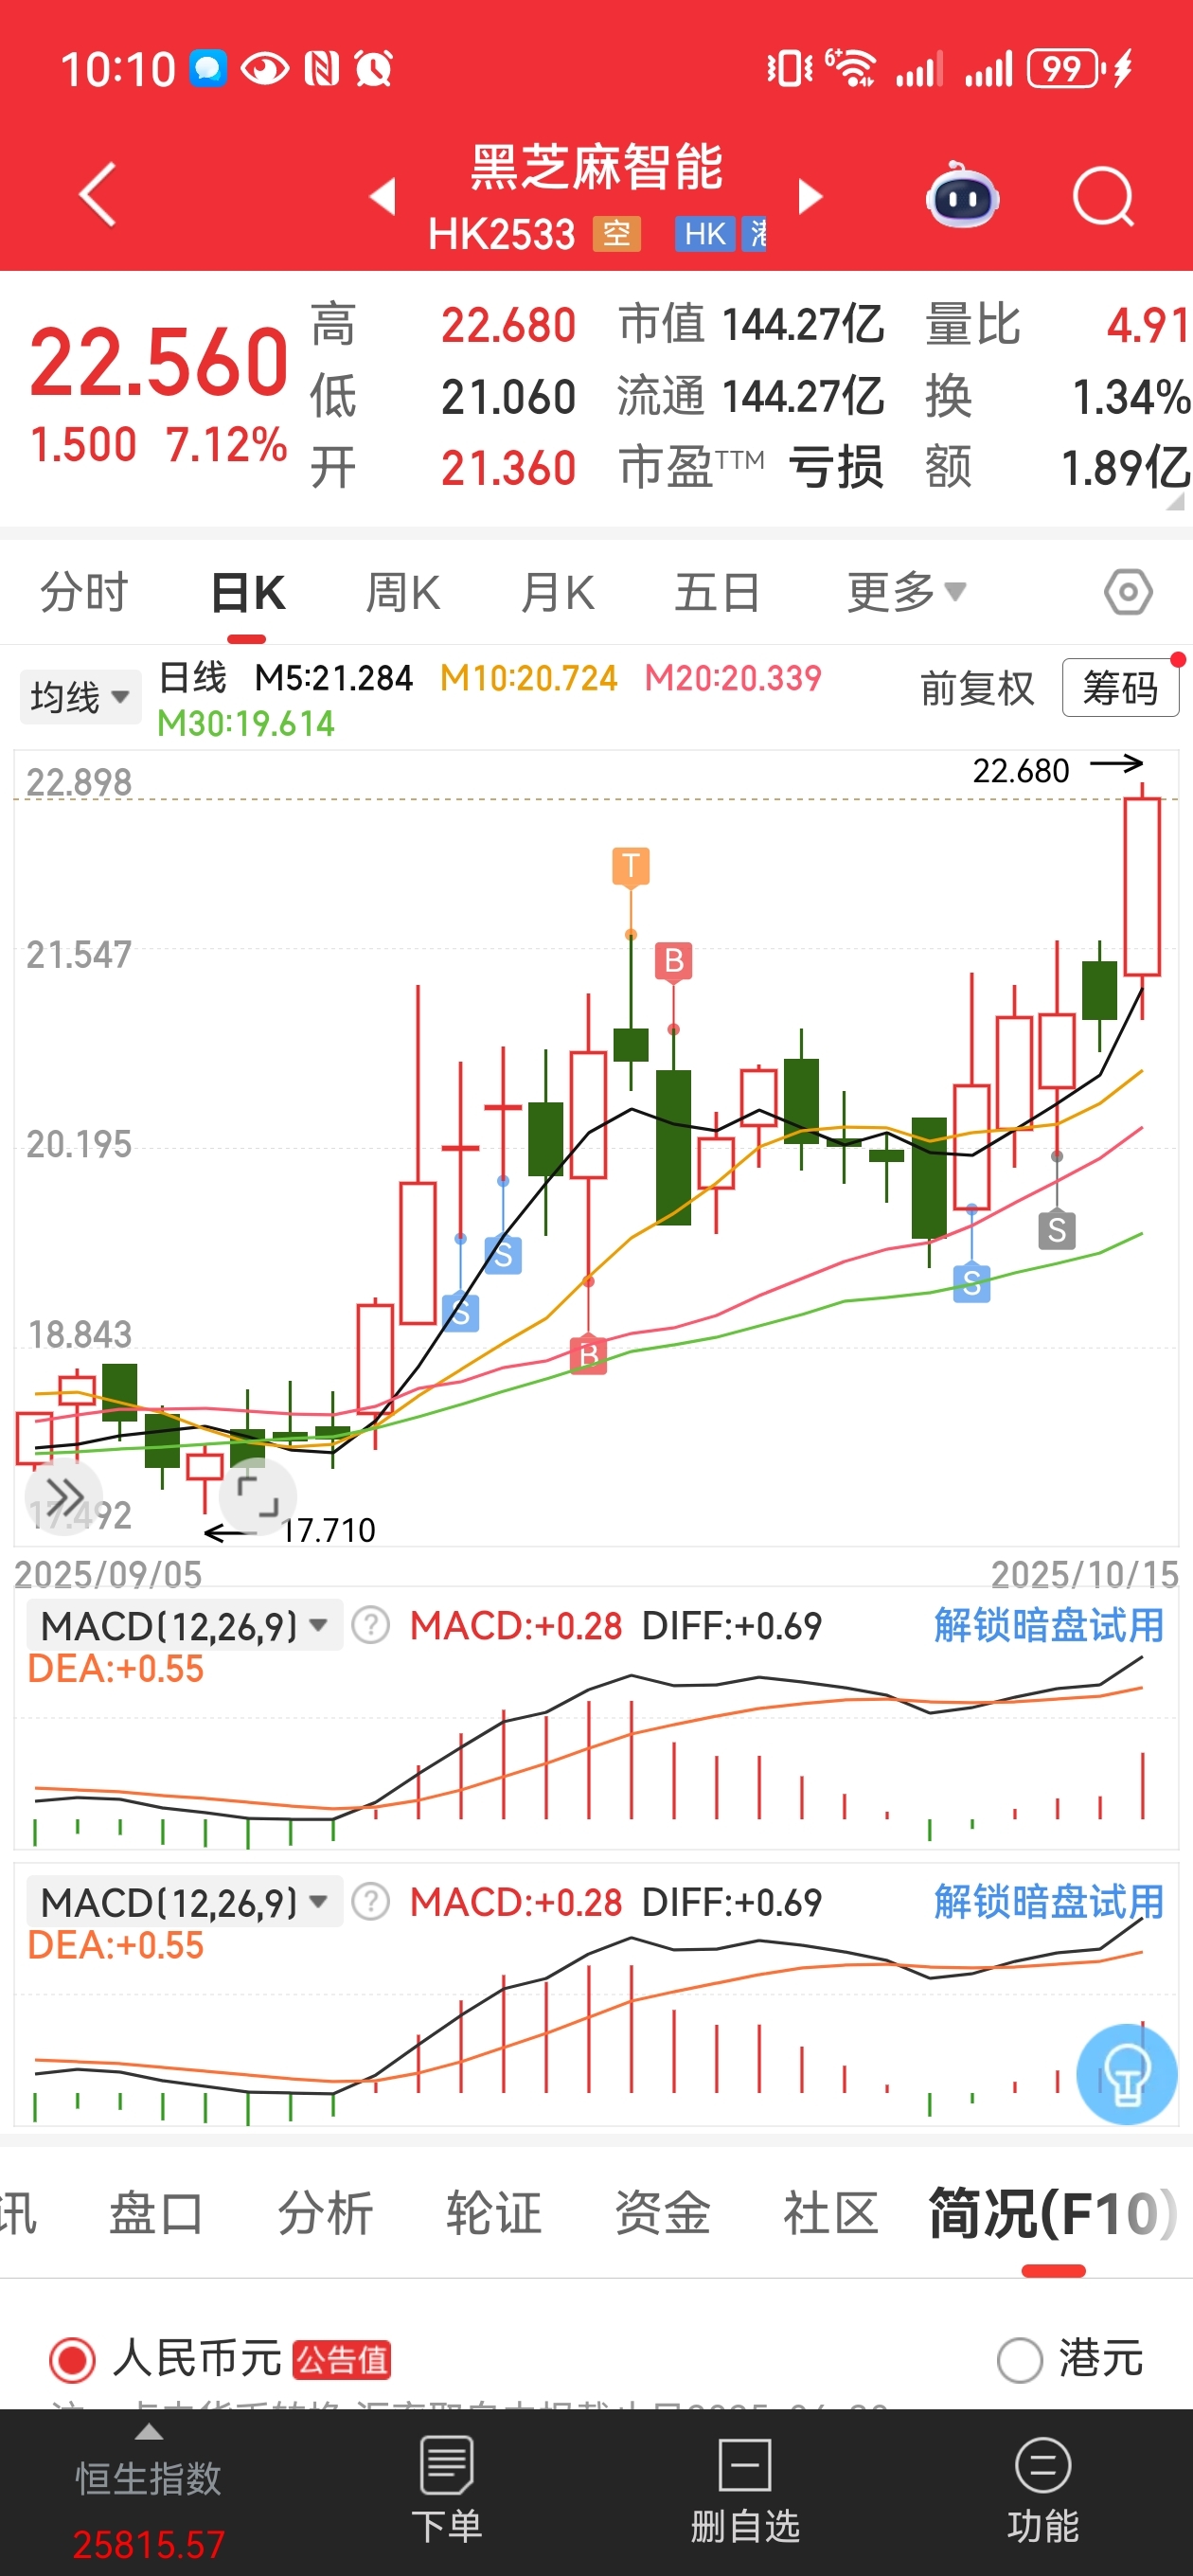Screen dimensions: 1193x2576
Task: Tap the latest red candlestick
Action: (1142, 886)
